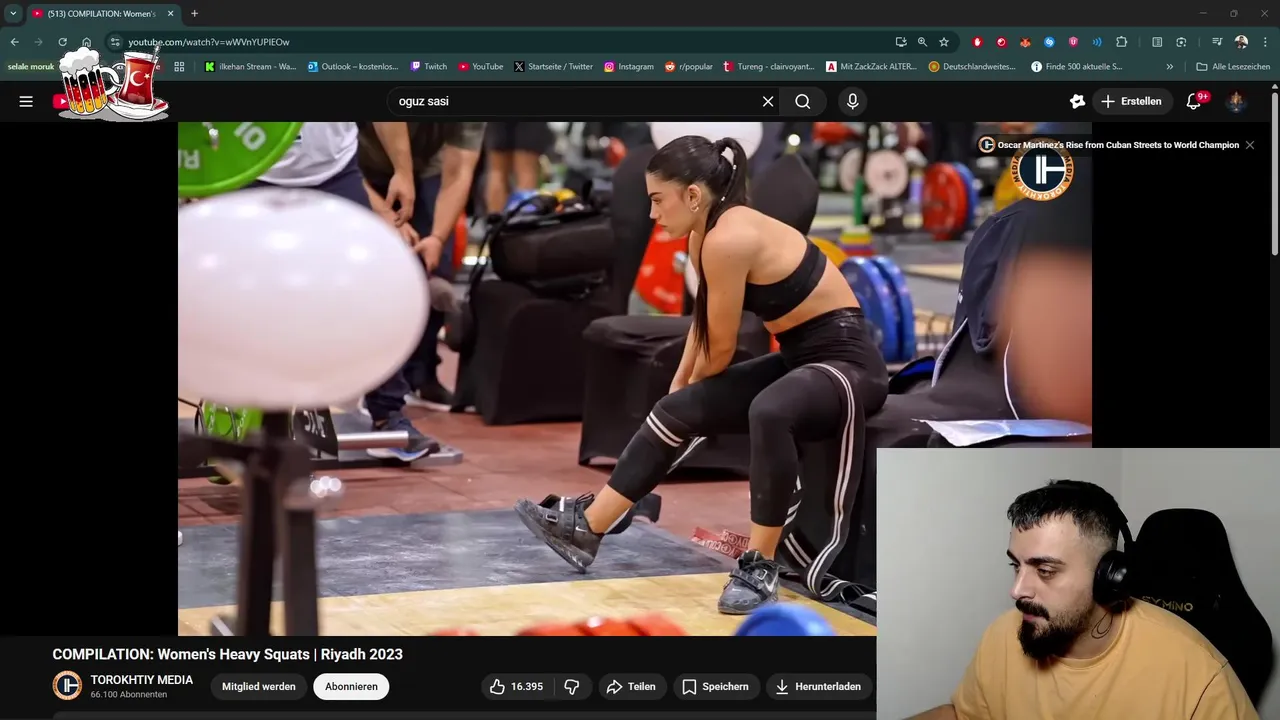Open the zoom magnifier in address bar
The height and width of the screenshot is (720, 1280).
pos(922,42)
